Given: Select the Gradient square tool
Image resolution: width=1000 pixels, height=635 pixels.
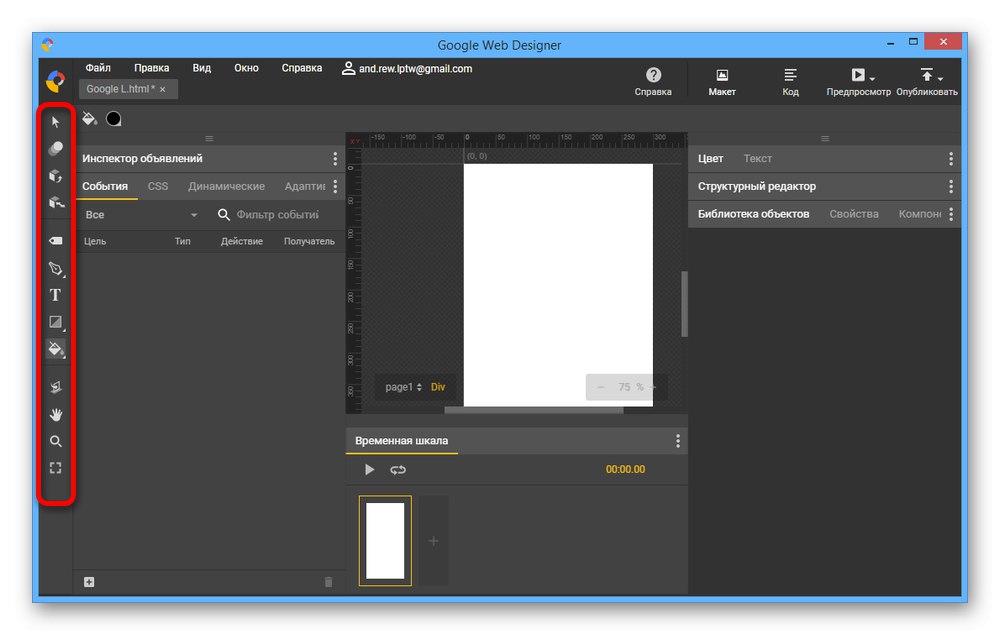Looking at the screenshot, I should 56,322.
